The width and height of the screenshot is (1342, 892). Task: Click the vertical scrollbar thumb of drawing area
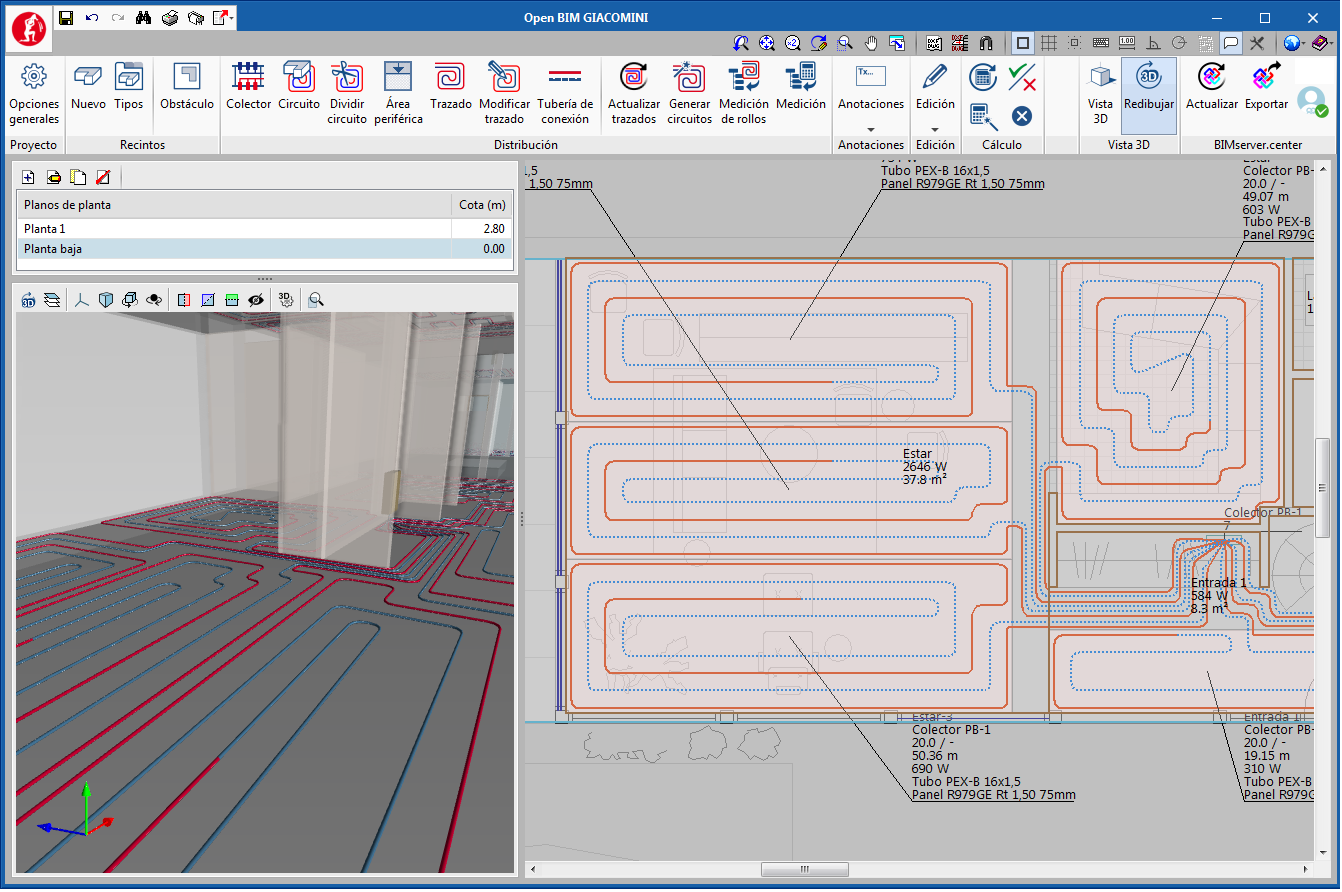pyautogui.click(x=1322, y=487)
